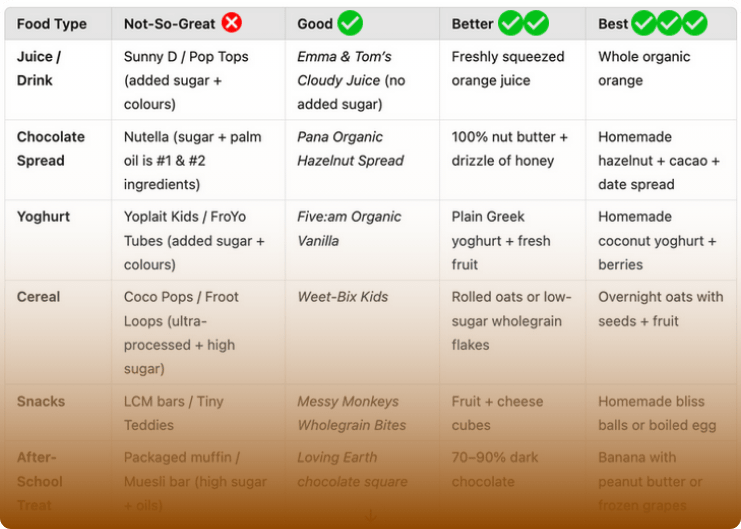Click the red X icon beside Not-So-Great
The width and height of the screenshot is (741, 529).
coord(232,23)
